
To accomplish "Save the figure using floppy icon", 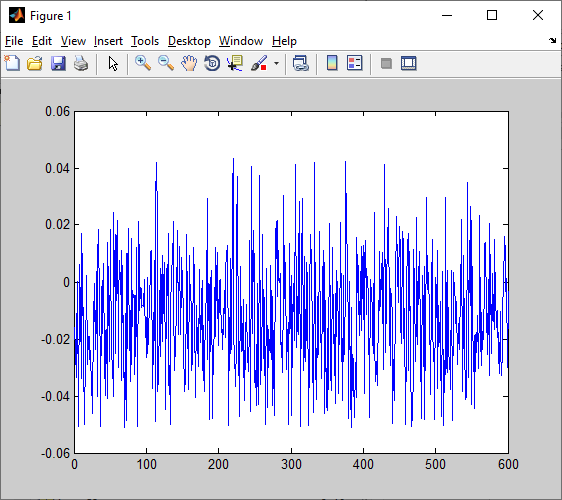I will [58, 63].
